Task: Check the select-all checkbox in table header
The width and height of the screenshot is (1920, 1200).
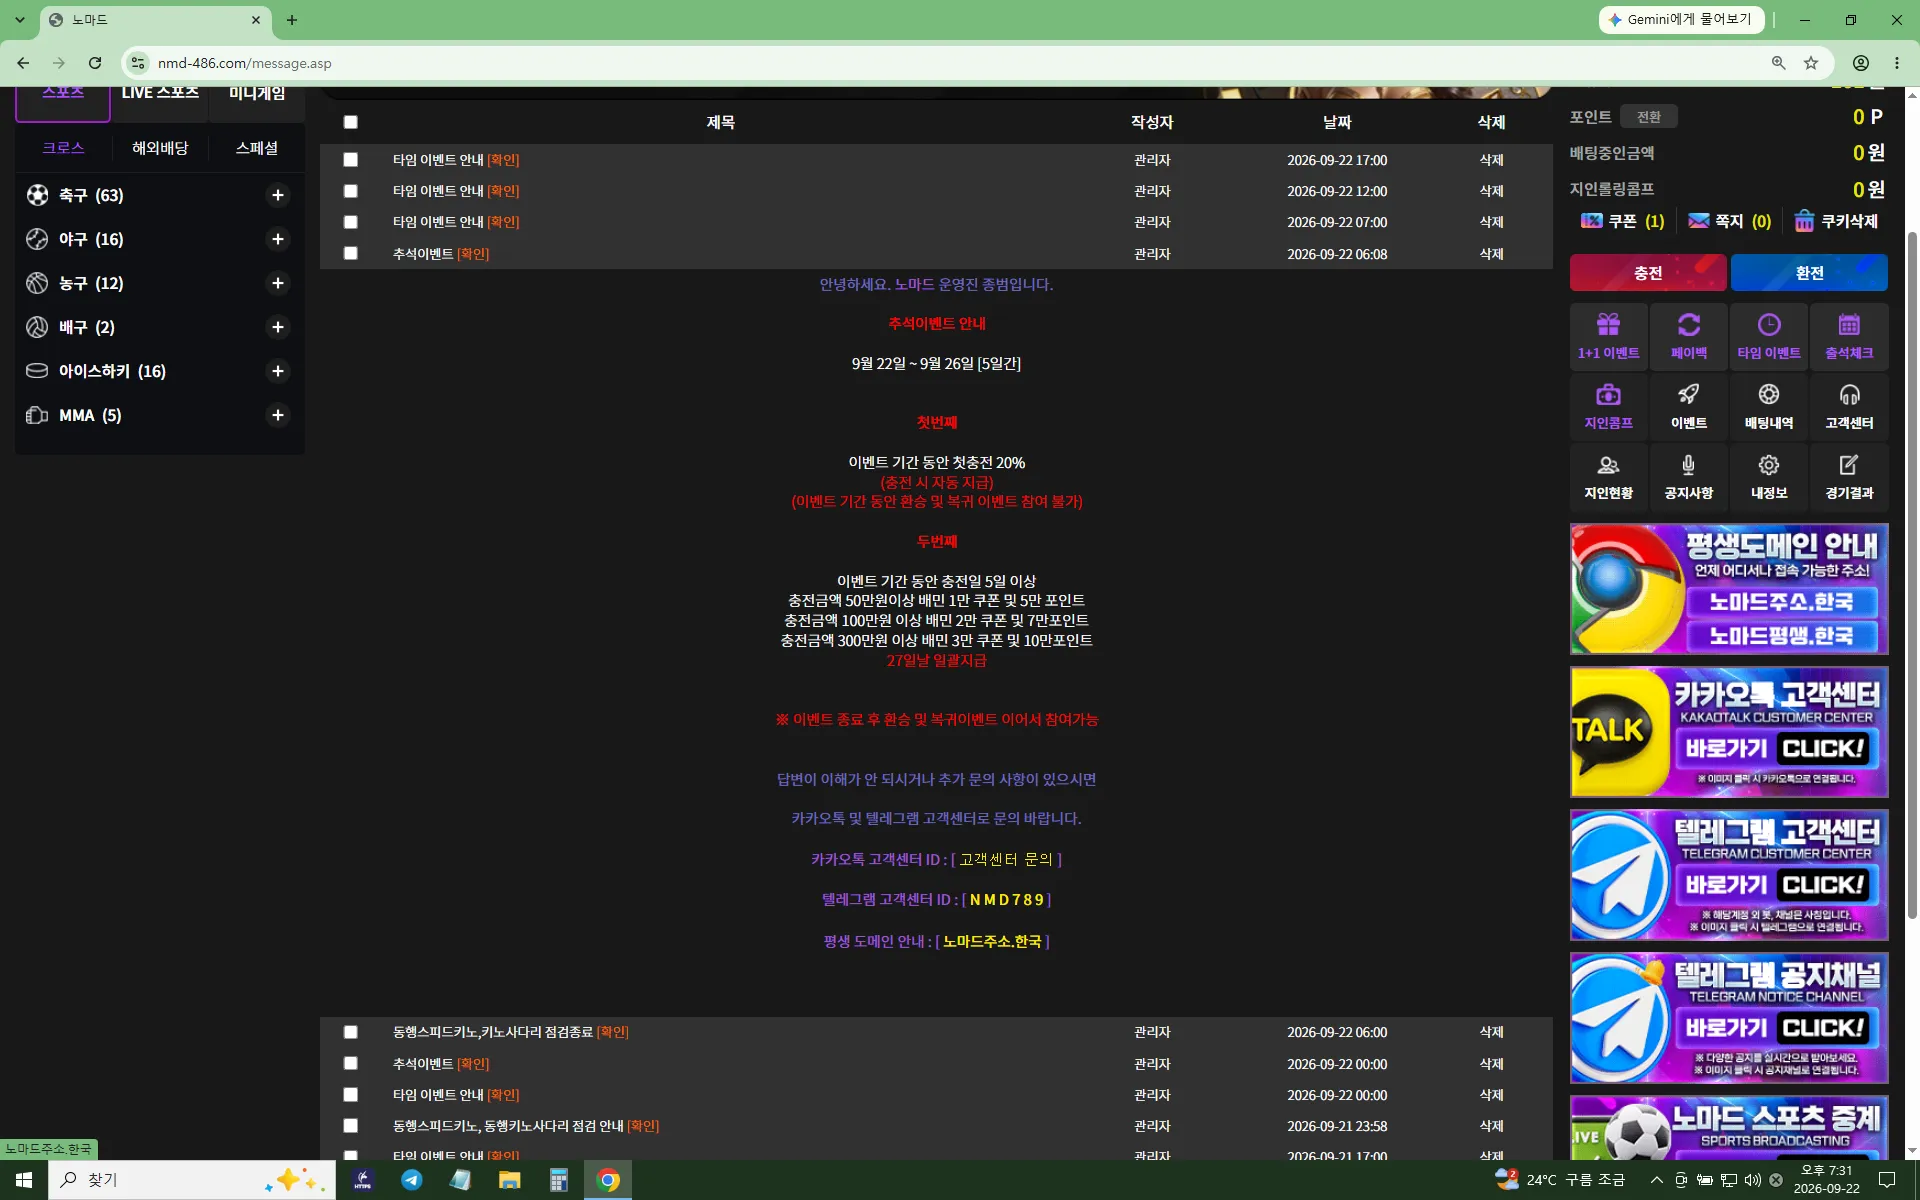Action: (350, 122)
